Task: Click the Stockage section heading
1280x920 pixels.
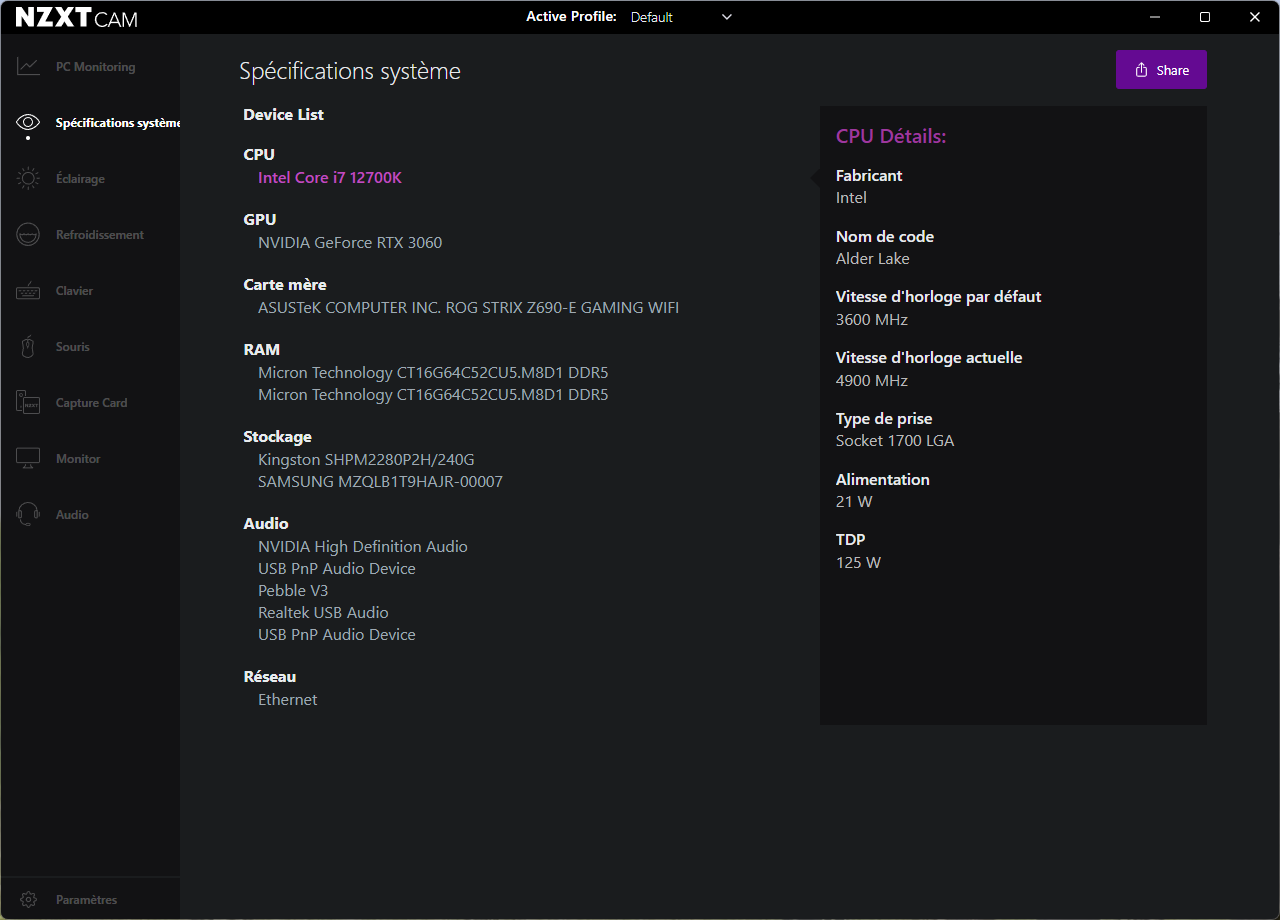Action: point(278,437)
